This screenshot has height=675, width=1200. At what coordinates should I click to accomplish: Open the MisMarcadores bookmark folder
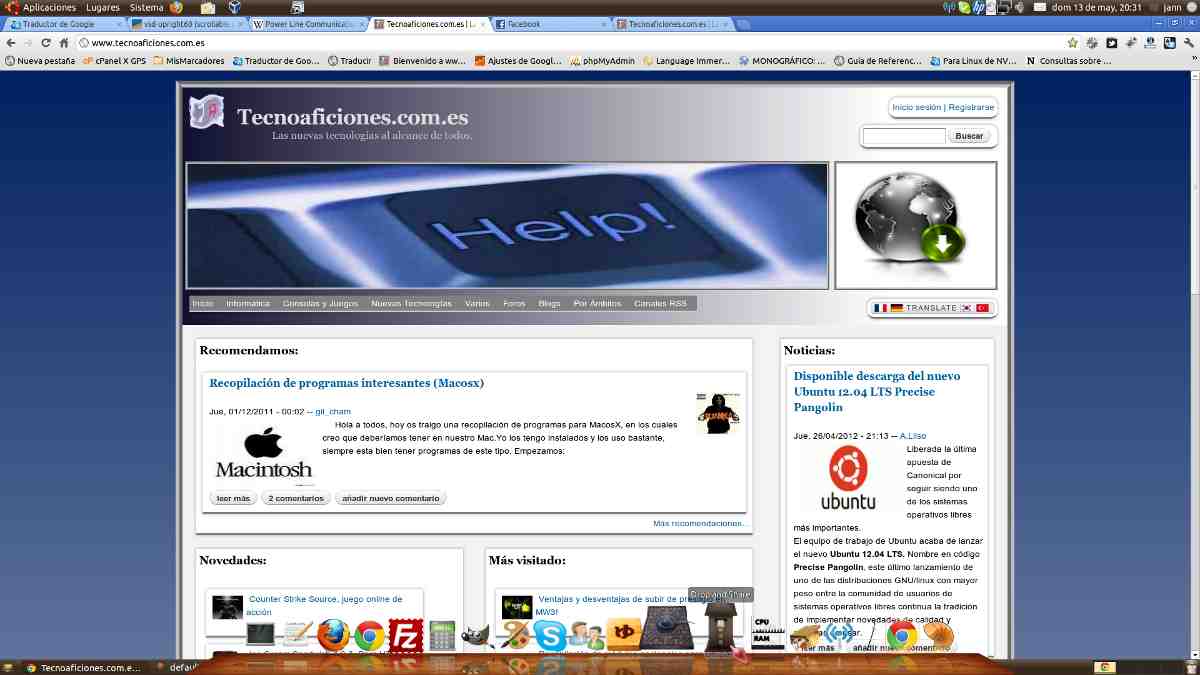(189, 61)
